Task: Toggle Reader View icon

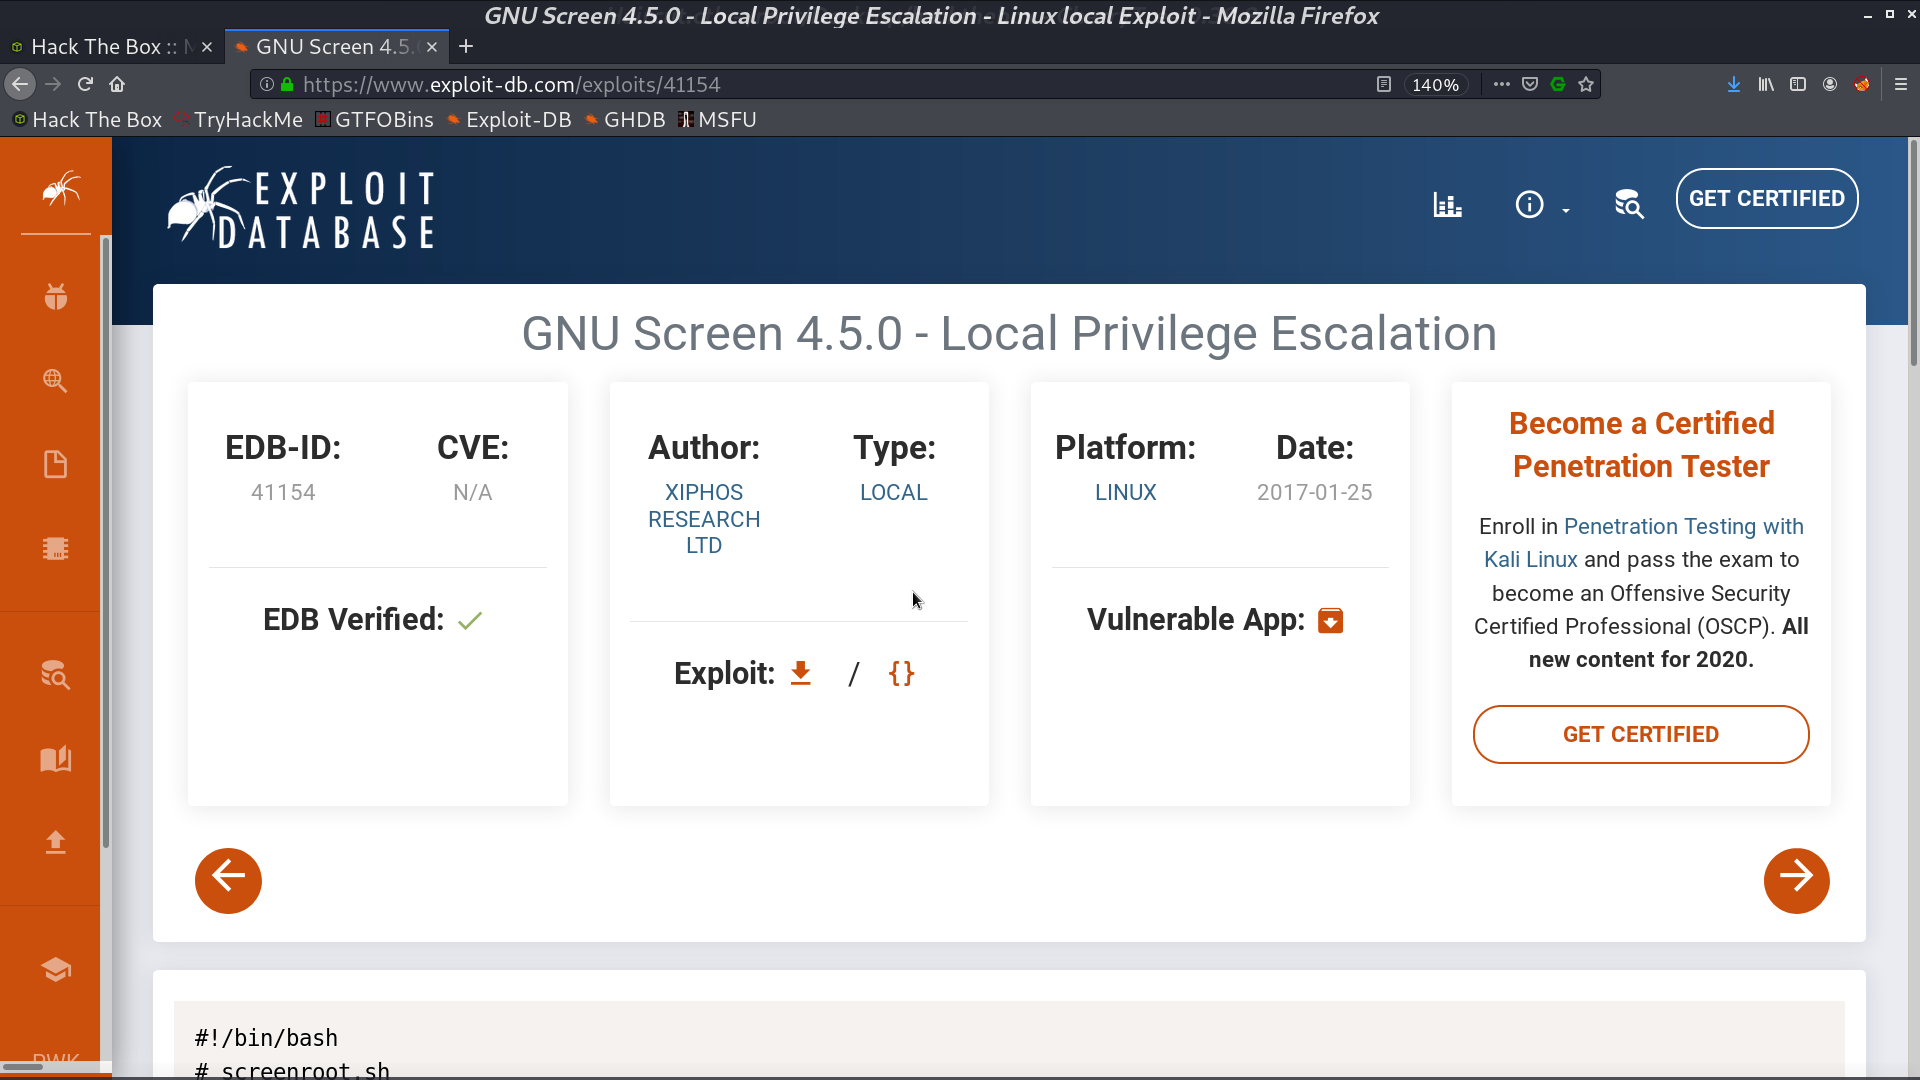Action: pyautogui.click(x=1384, y=85)
